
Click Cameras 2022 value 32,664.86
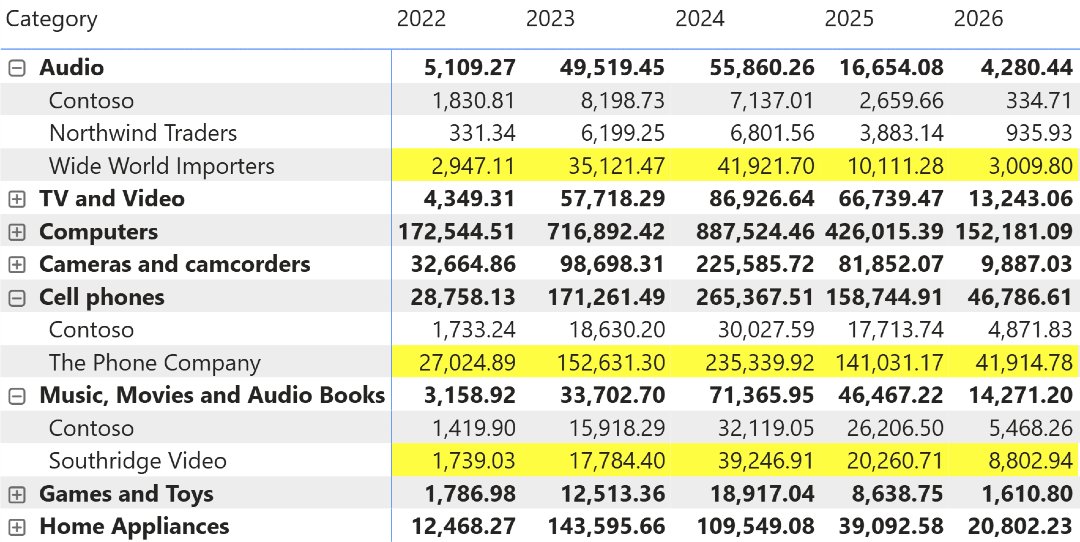(464, 264)
